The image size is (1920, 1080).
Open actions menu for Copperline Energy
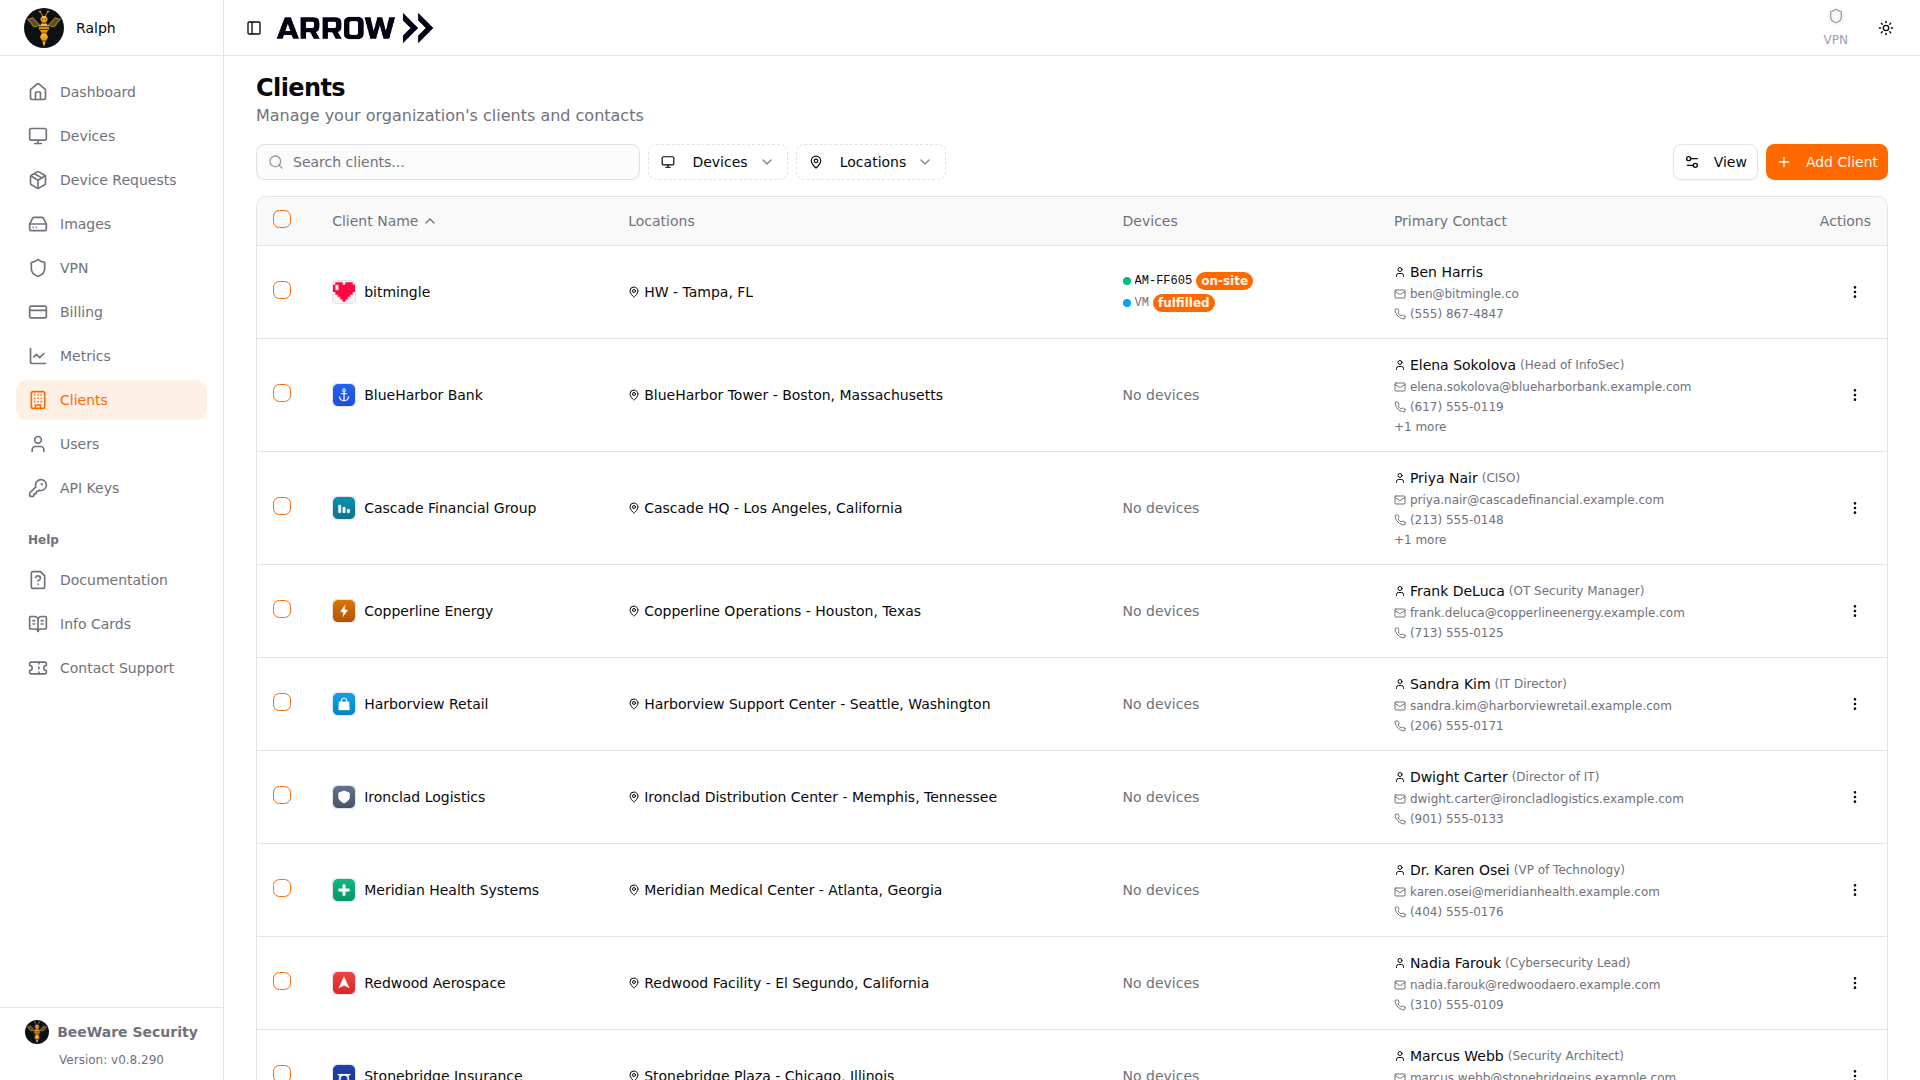pyautogui.click(x=1855, y=611)
